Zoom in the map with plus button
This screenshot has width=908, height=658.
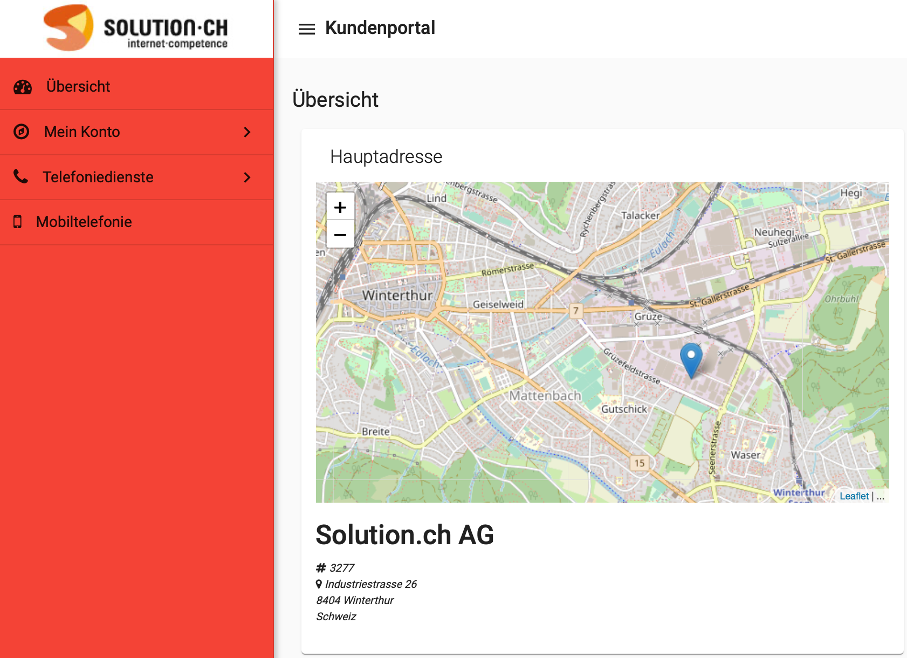coord(340,207)
